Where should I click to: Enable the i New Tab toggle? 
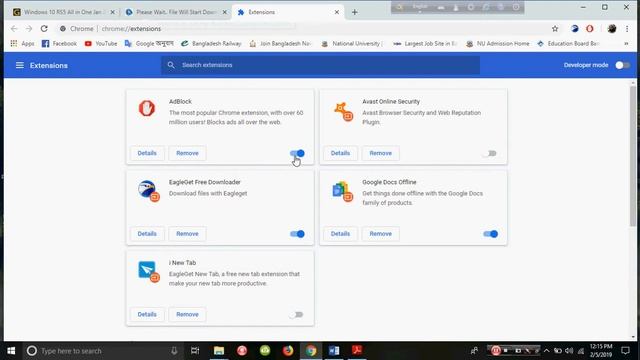[x=297, y=315]
